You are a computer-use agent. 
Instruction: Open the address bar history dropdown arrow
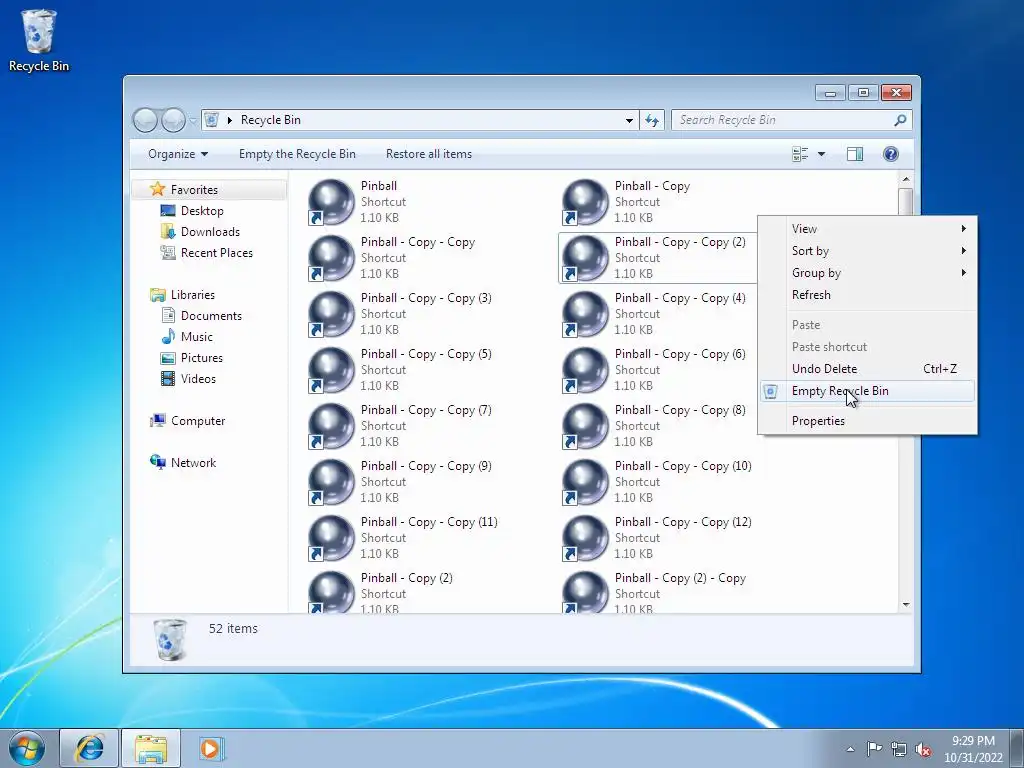(x=629, y=120)
